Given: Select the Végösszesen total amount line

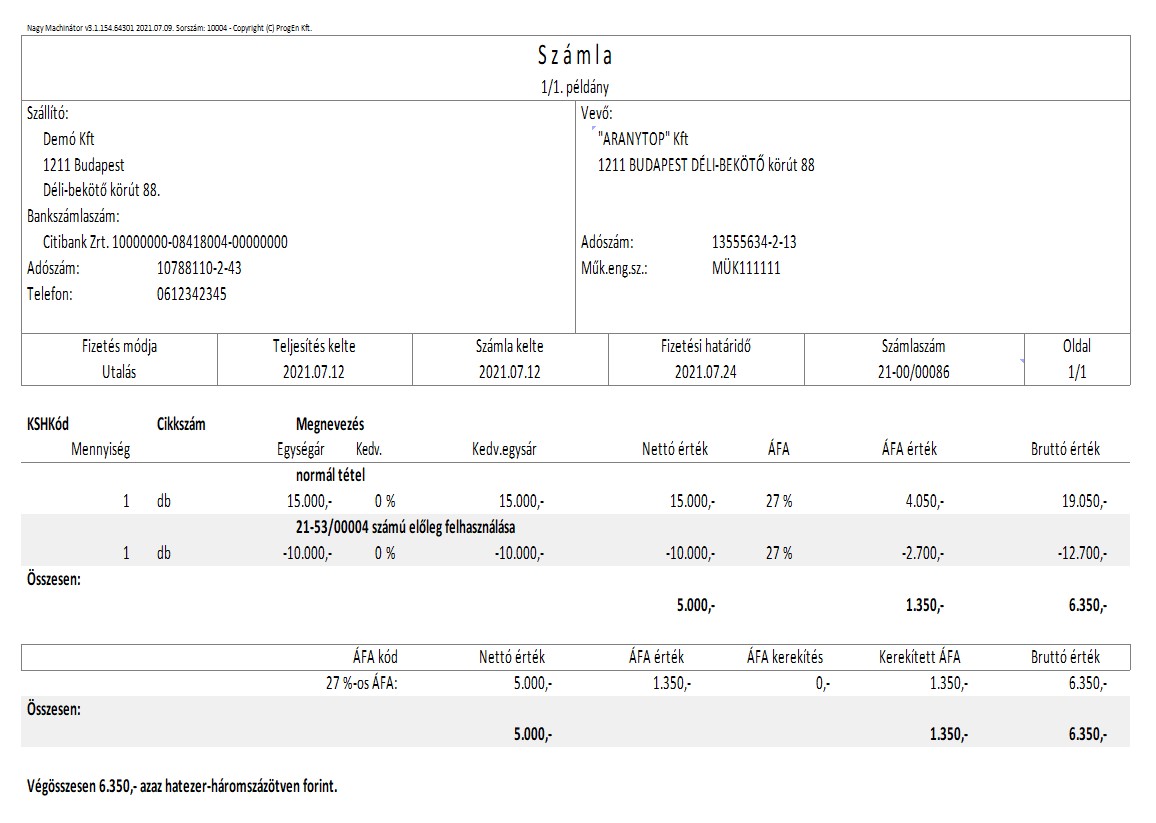Looking at the screenshot, I should [x=182, y=787].
